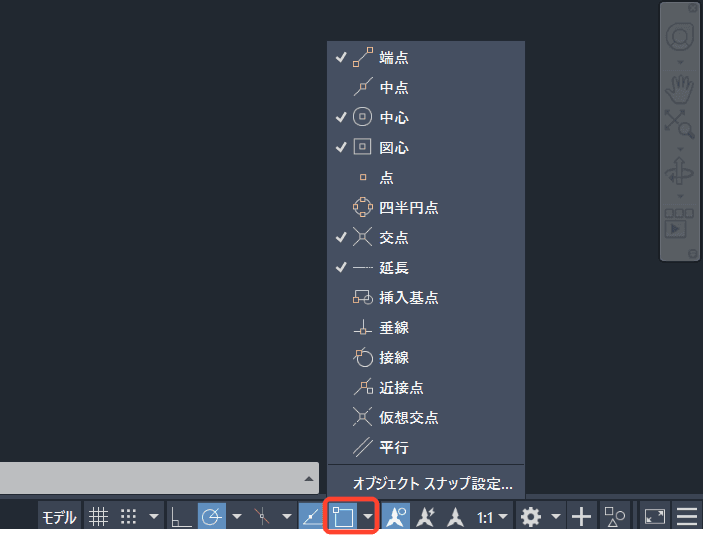Click the Orbit tool in navigation bar

pos(680,173)
